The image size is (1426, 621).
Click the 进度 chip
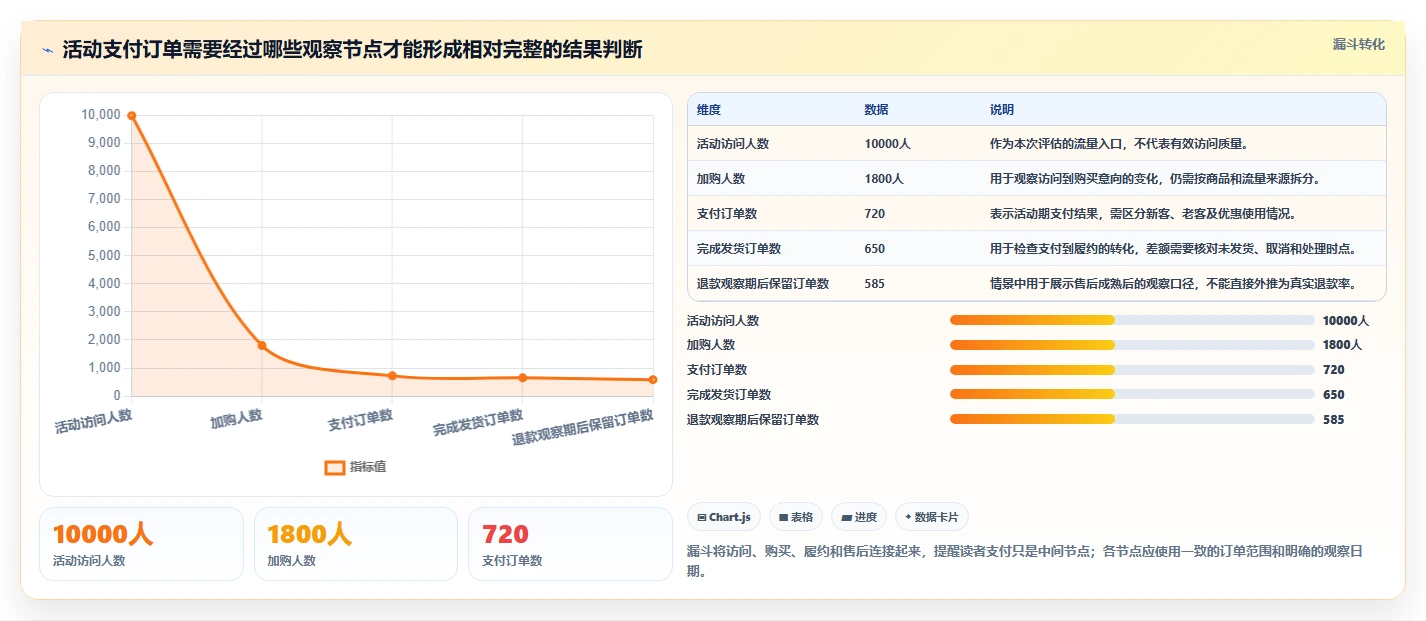coord(859,517)
